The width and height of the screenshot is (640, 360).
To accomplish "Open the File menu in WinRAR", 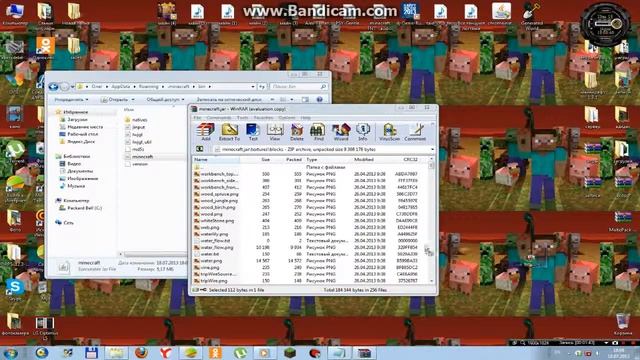I will (197, 118).
